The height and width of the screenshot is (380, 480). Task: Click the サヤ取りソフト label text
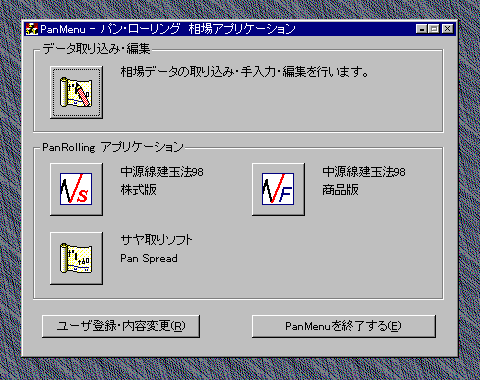[156, 240]
